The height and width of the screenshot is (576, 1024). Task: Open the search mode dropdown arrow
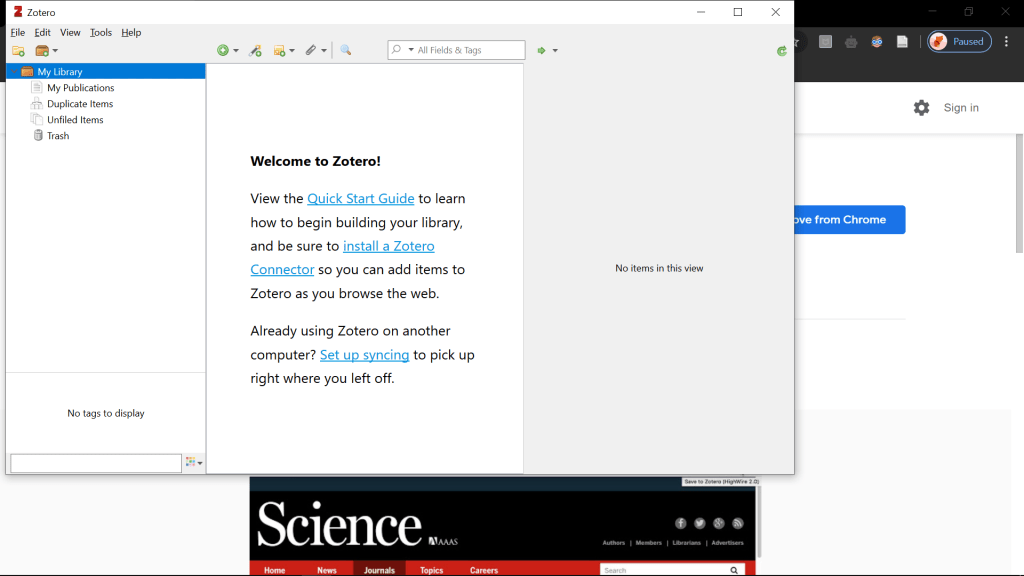tap(410, 51)
